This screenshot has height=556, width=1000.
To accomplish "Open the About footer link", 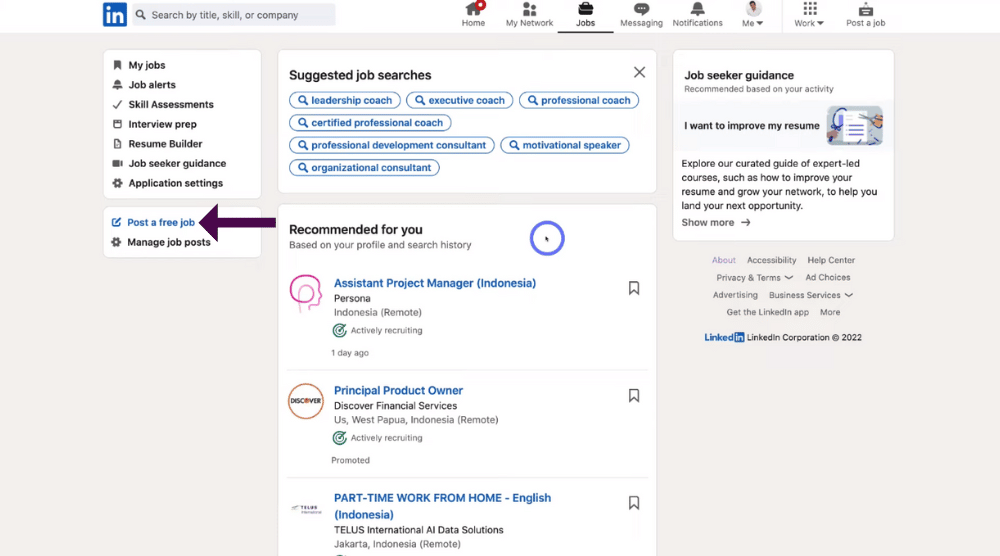I will point(724,260).
